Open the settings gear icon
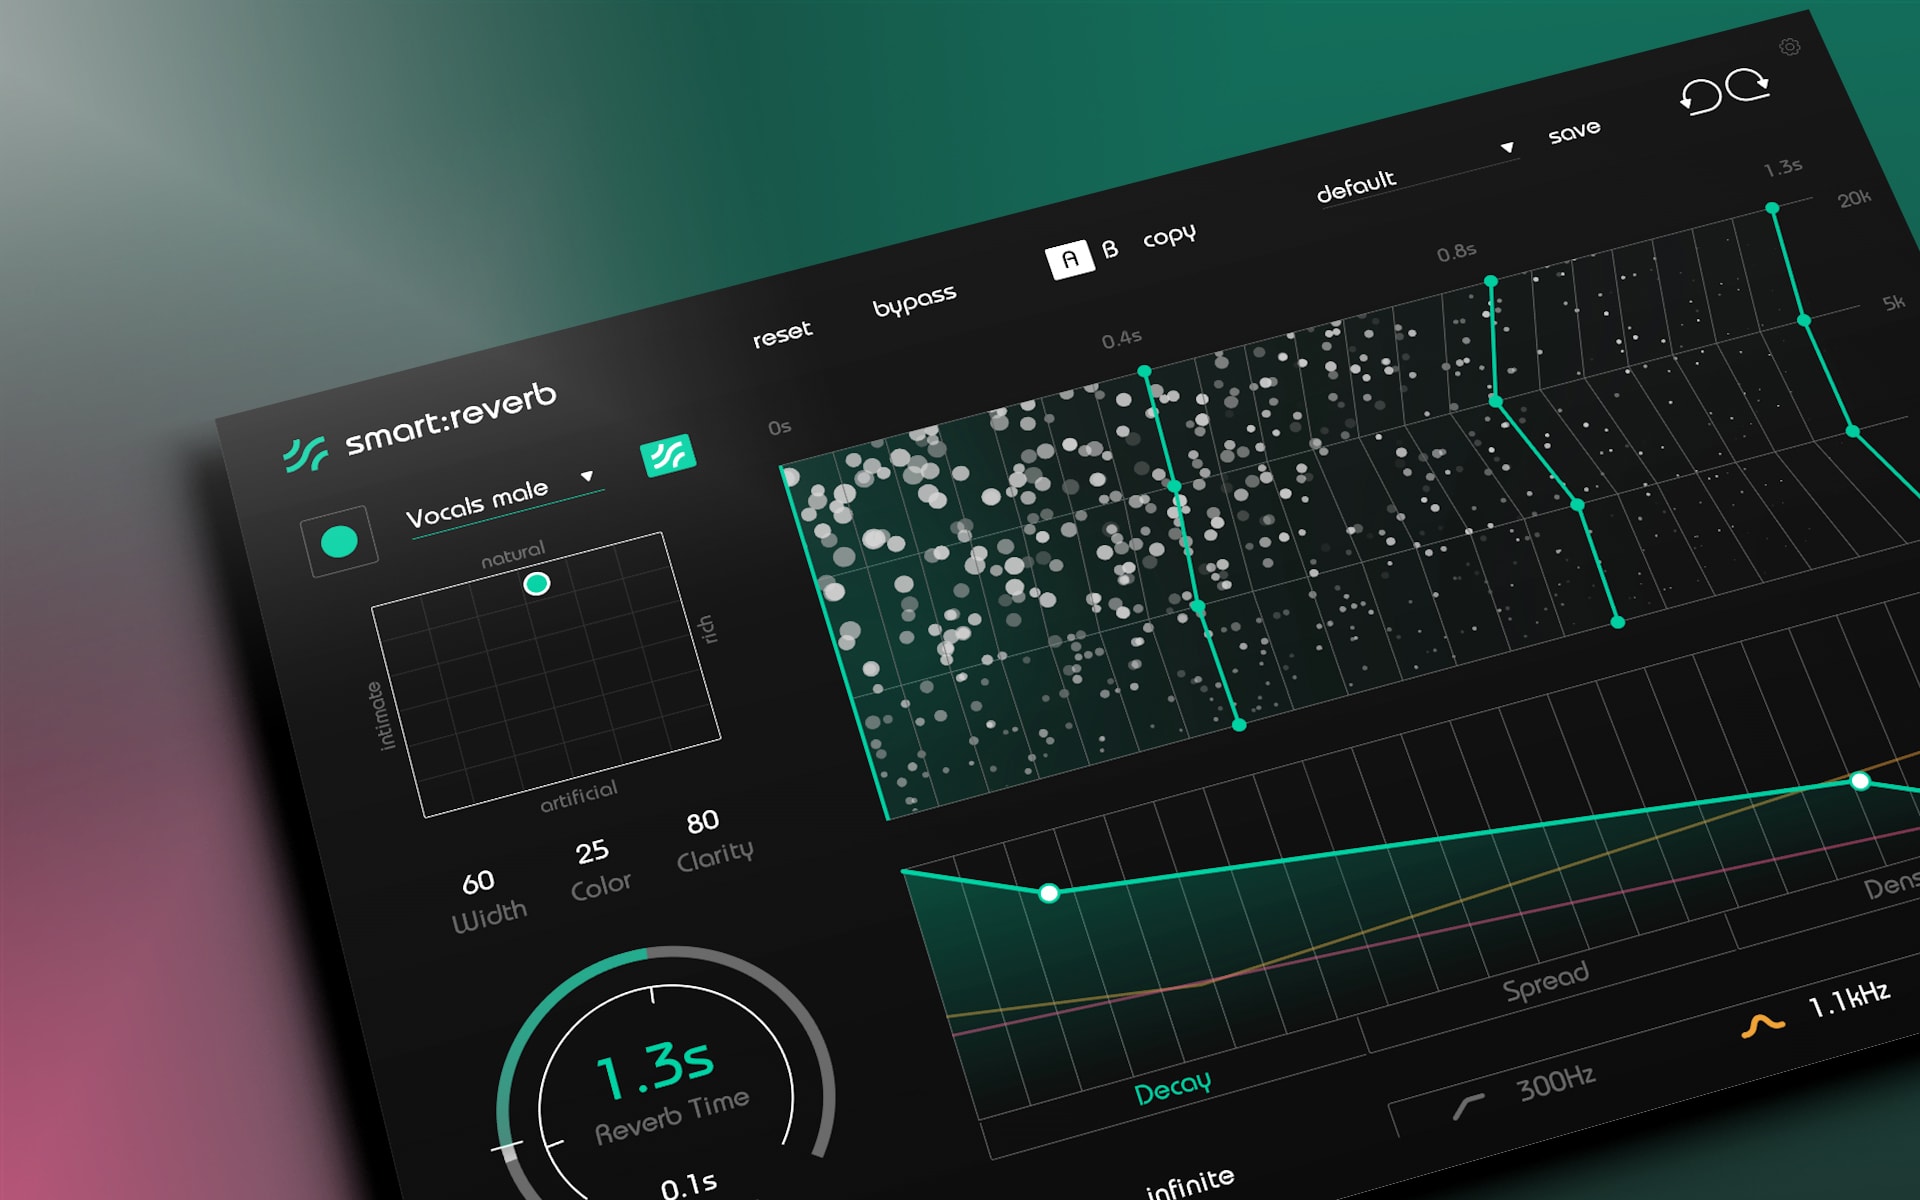Viewport: 1920px width, 1200px height. coord(1790,47)
